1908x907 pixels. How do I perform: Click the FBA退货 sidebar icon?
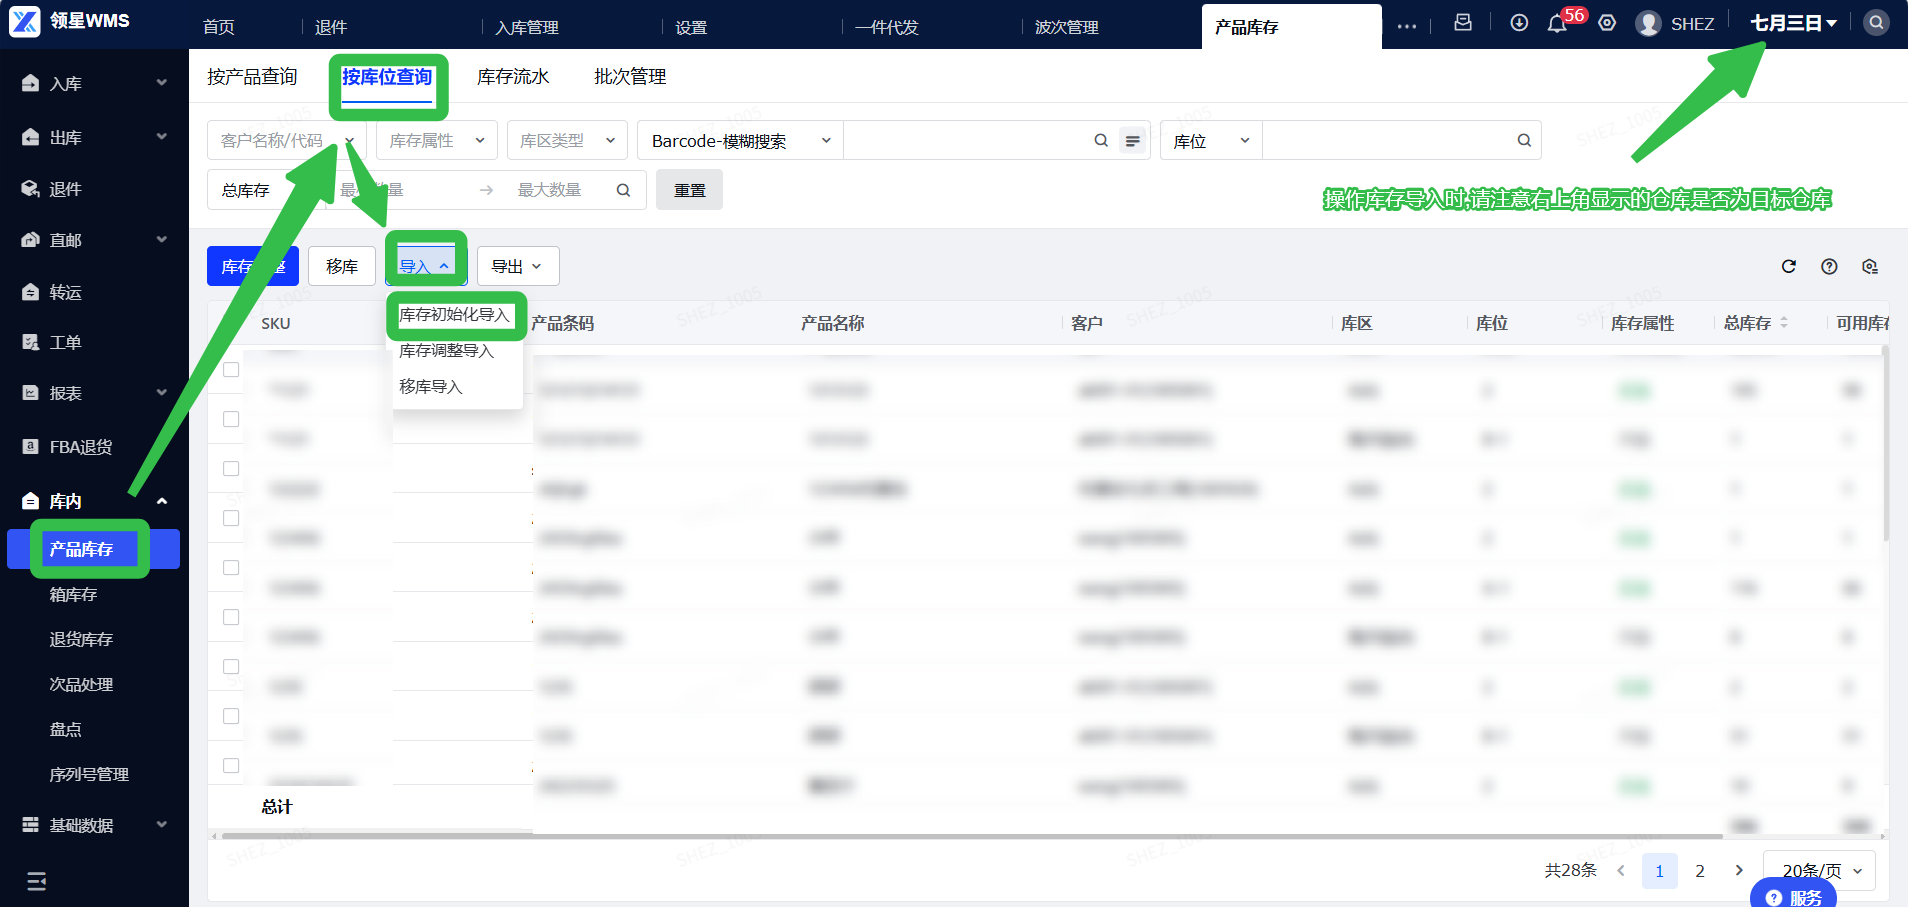[x=31, y=446]
